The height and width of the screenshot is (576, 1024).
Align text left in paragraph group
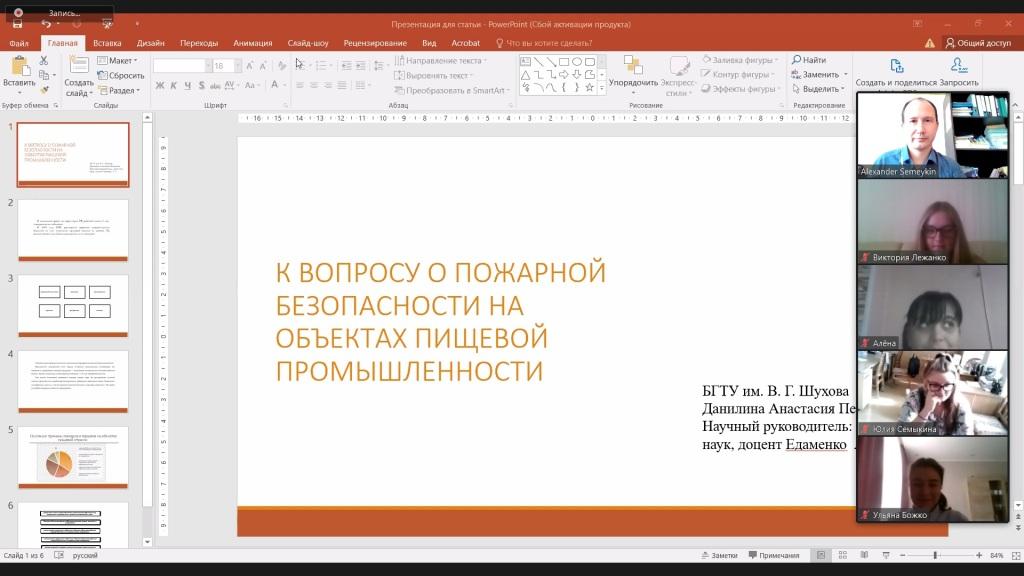coord(299,86)
